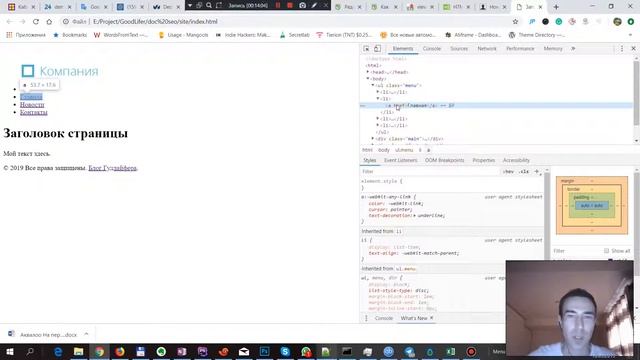Collapse the body node in the DOM tree
The height and width of the screenshot is (360, 640).
point(368,79)
